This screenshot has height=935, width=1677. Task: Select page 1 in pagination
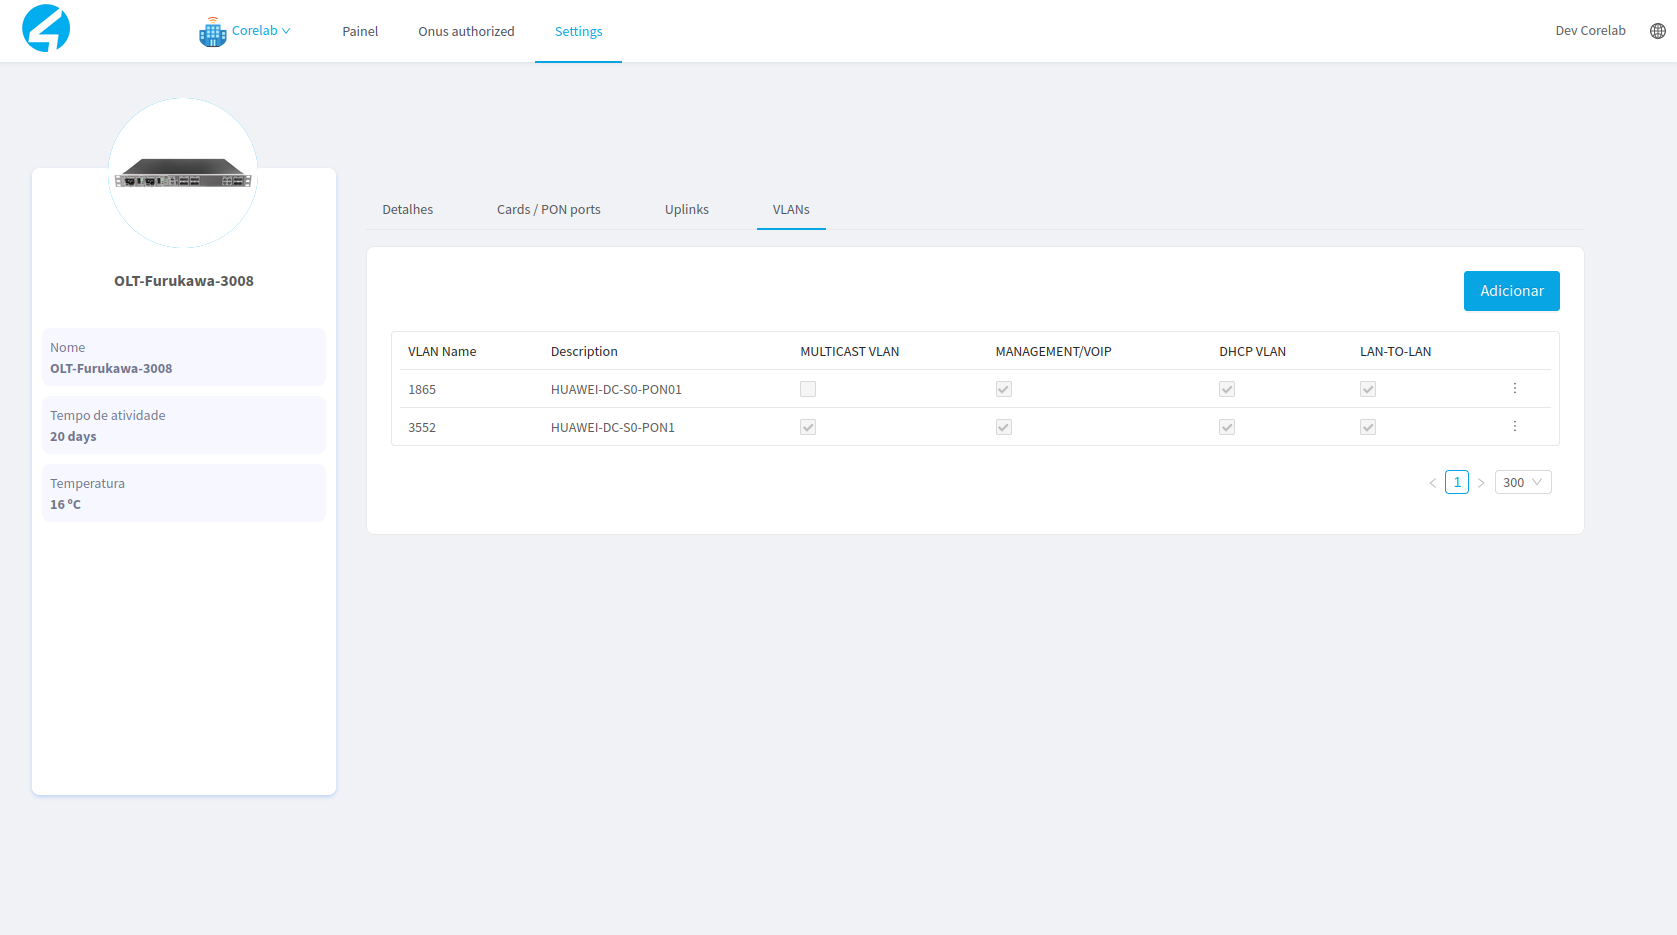[x=1457, y=483]
